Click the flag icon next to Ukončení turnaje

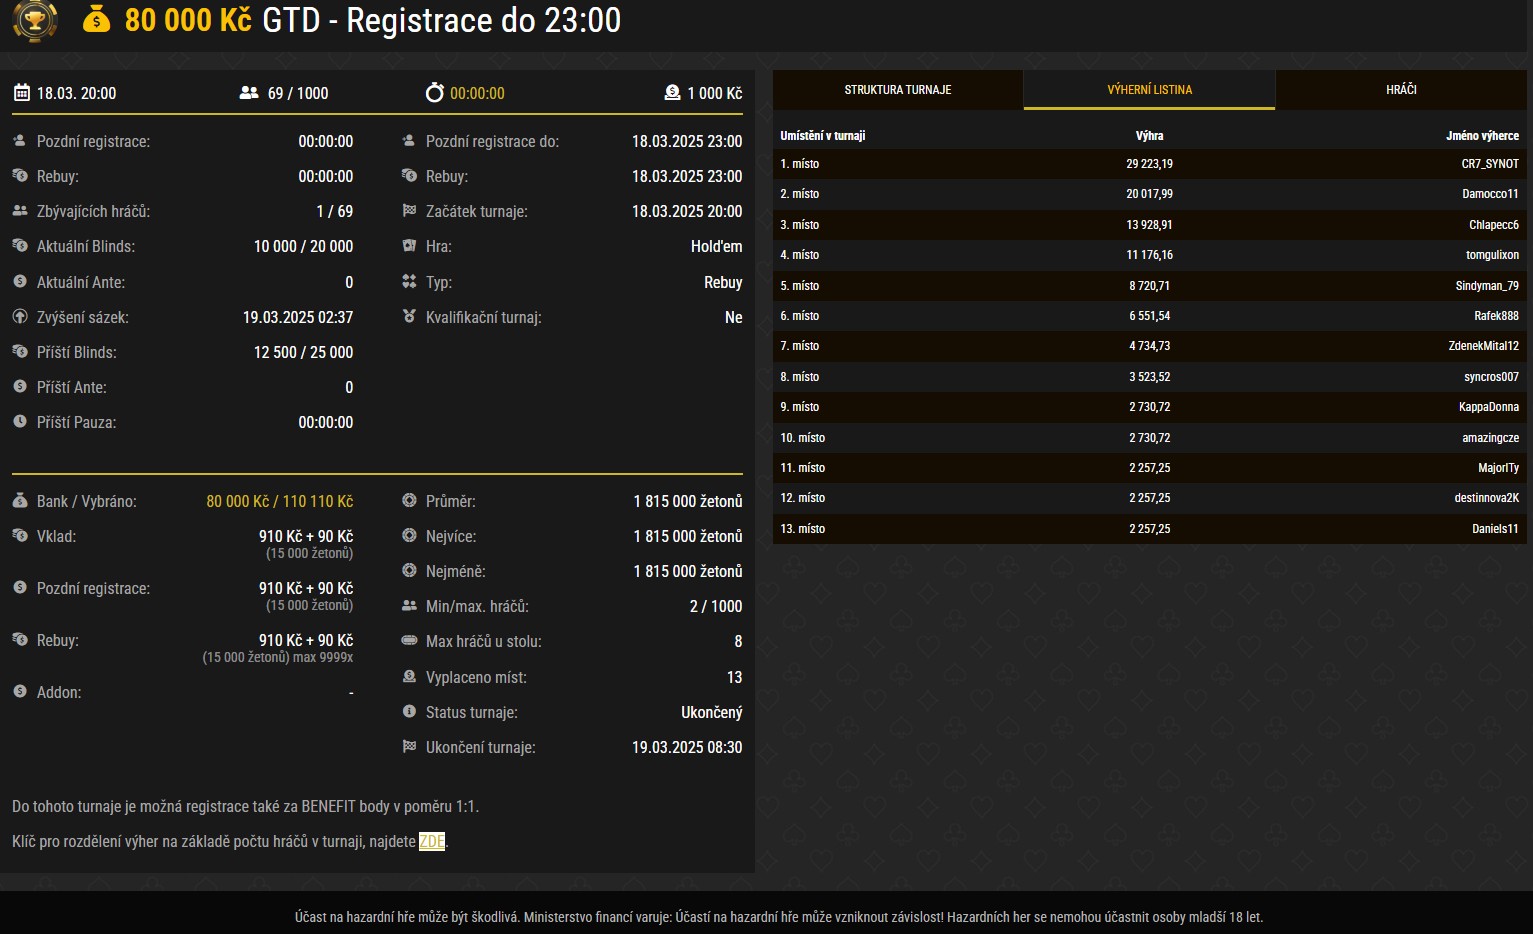(409, 747)
